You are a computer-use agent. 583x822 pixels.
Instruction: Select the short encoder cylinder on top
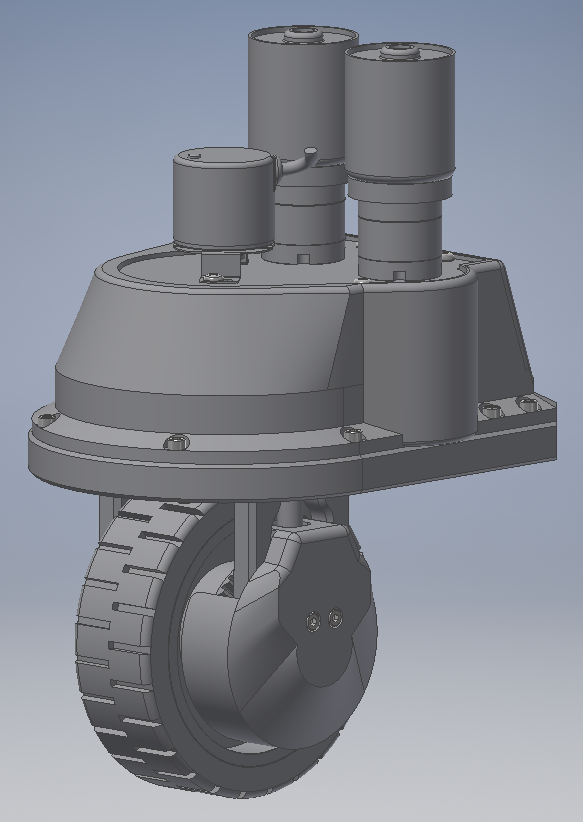click(x=224, y=198)
